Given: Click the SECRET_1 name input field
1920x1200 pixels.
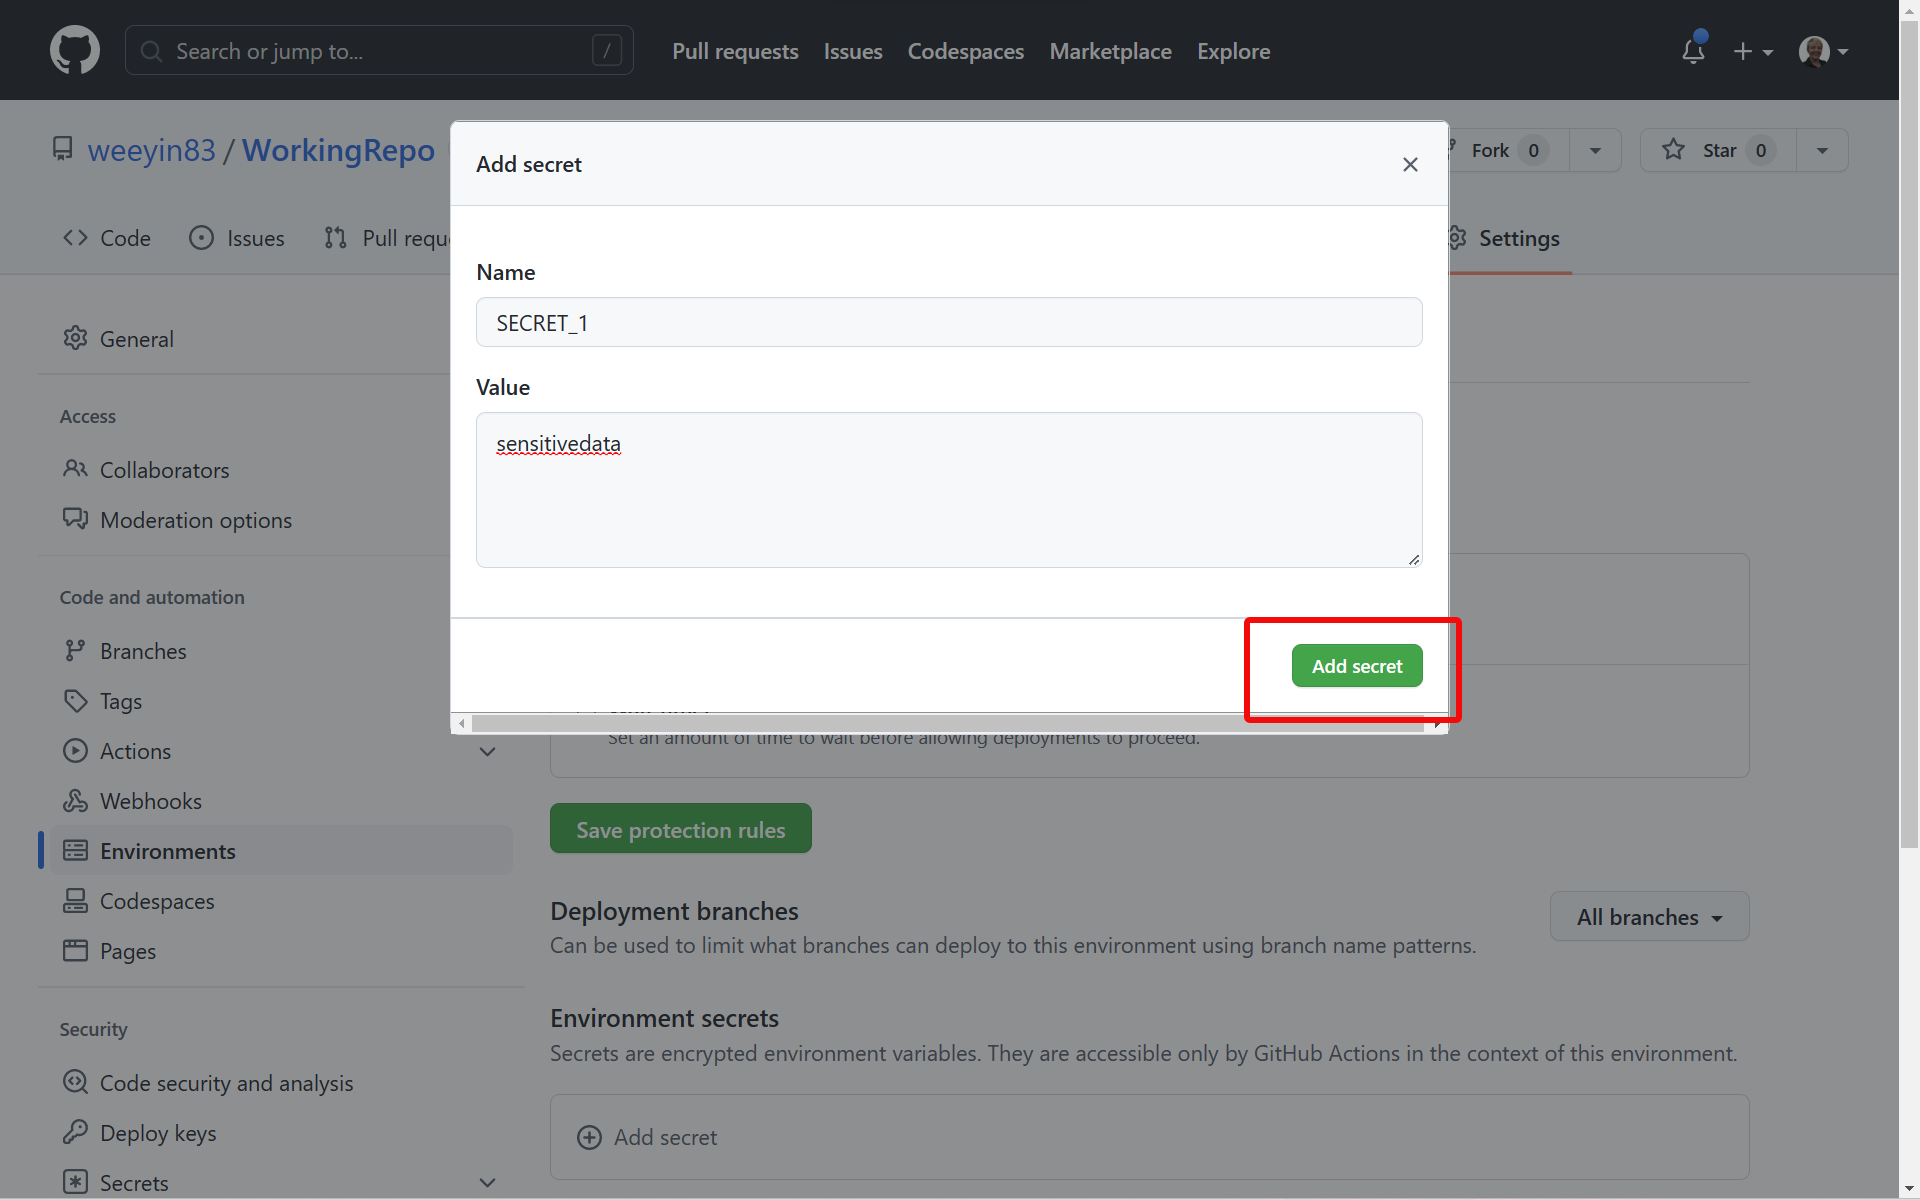Looking at the screenshot, I should 948,321.
